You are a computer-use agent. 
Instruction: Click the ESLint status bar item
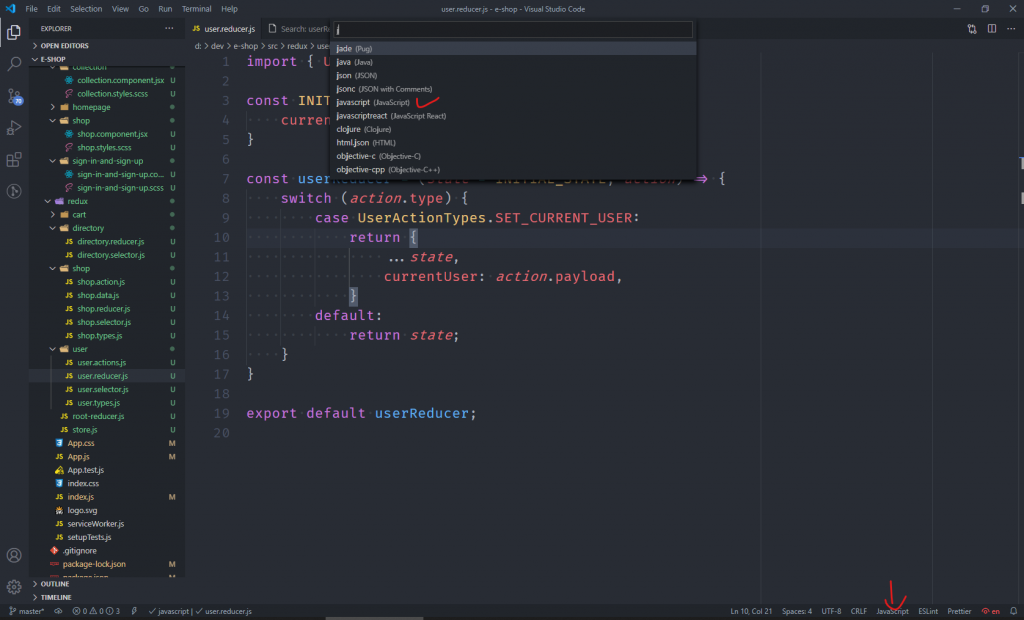coord(927,612)
